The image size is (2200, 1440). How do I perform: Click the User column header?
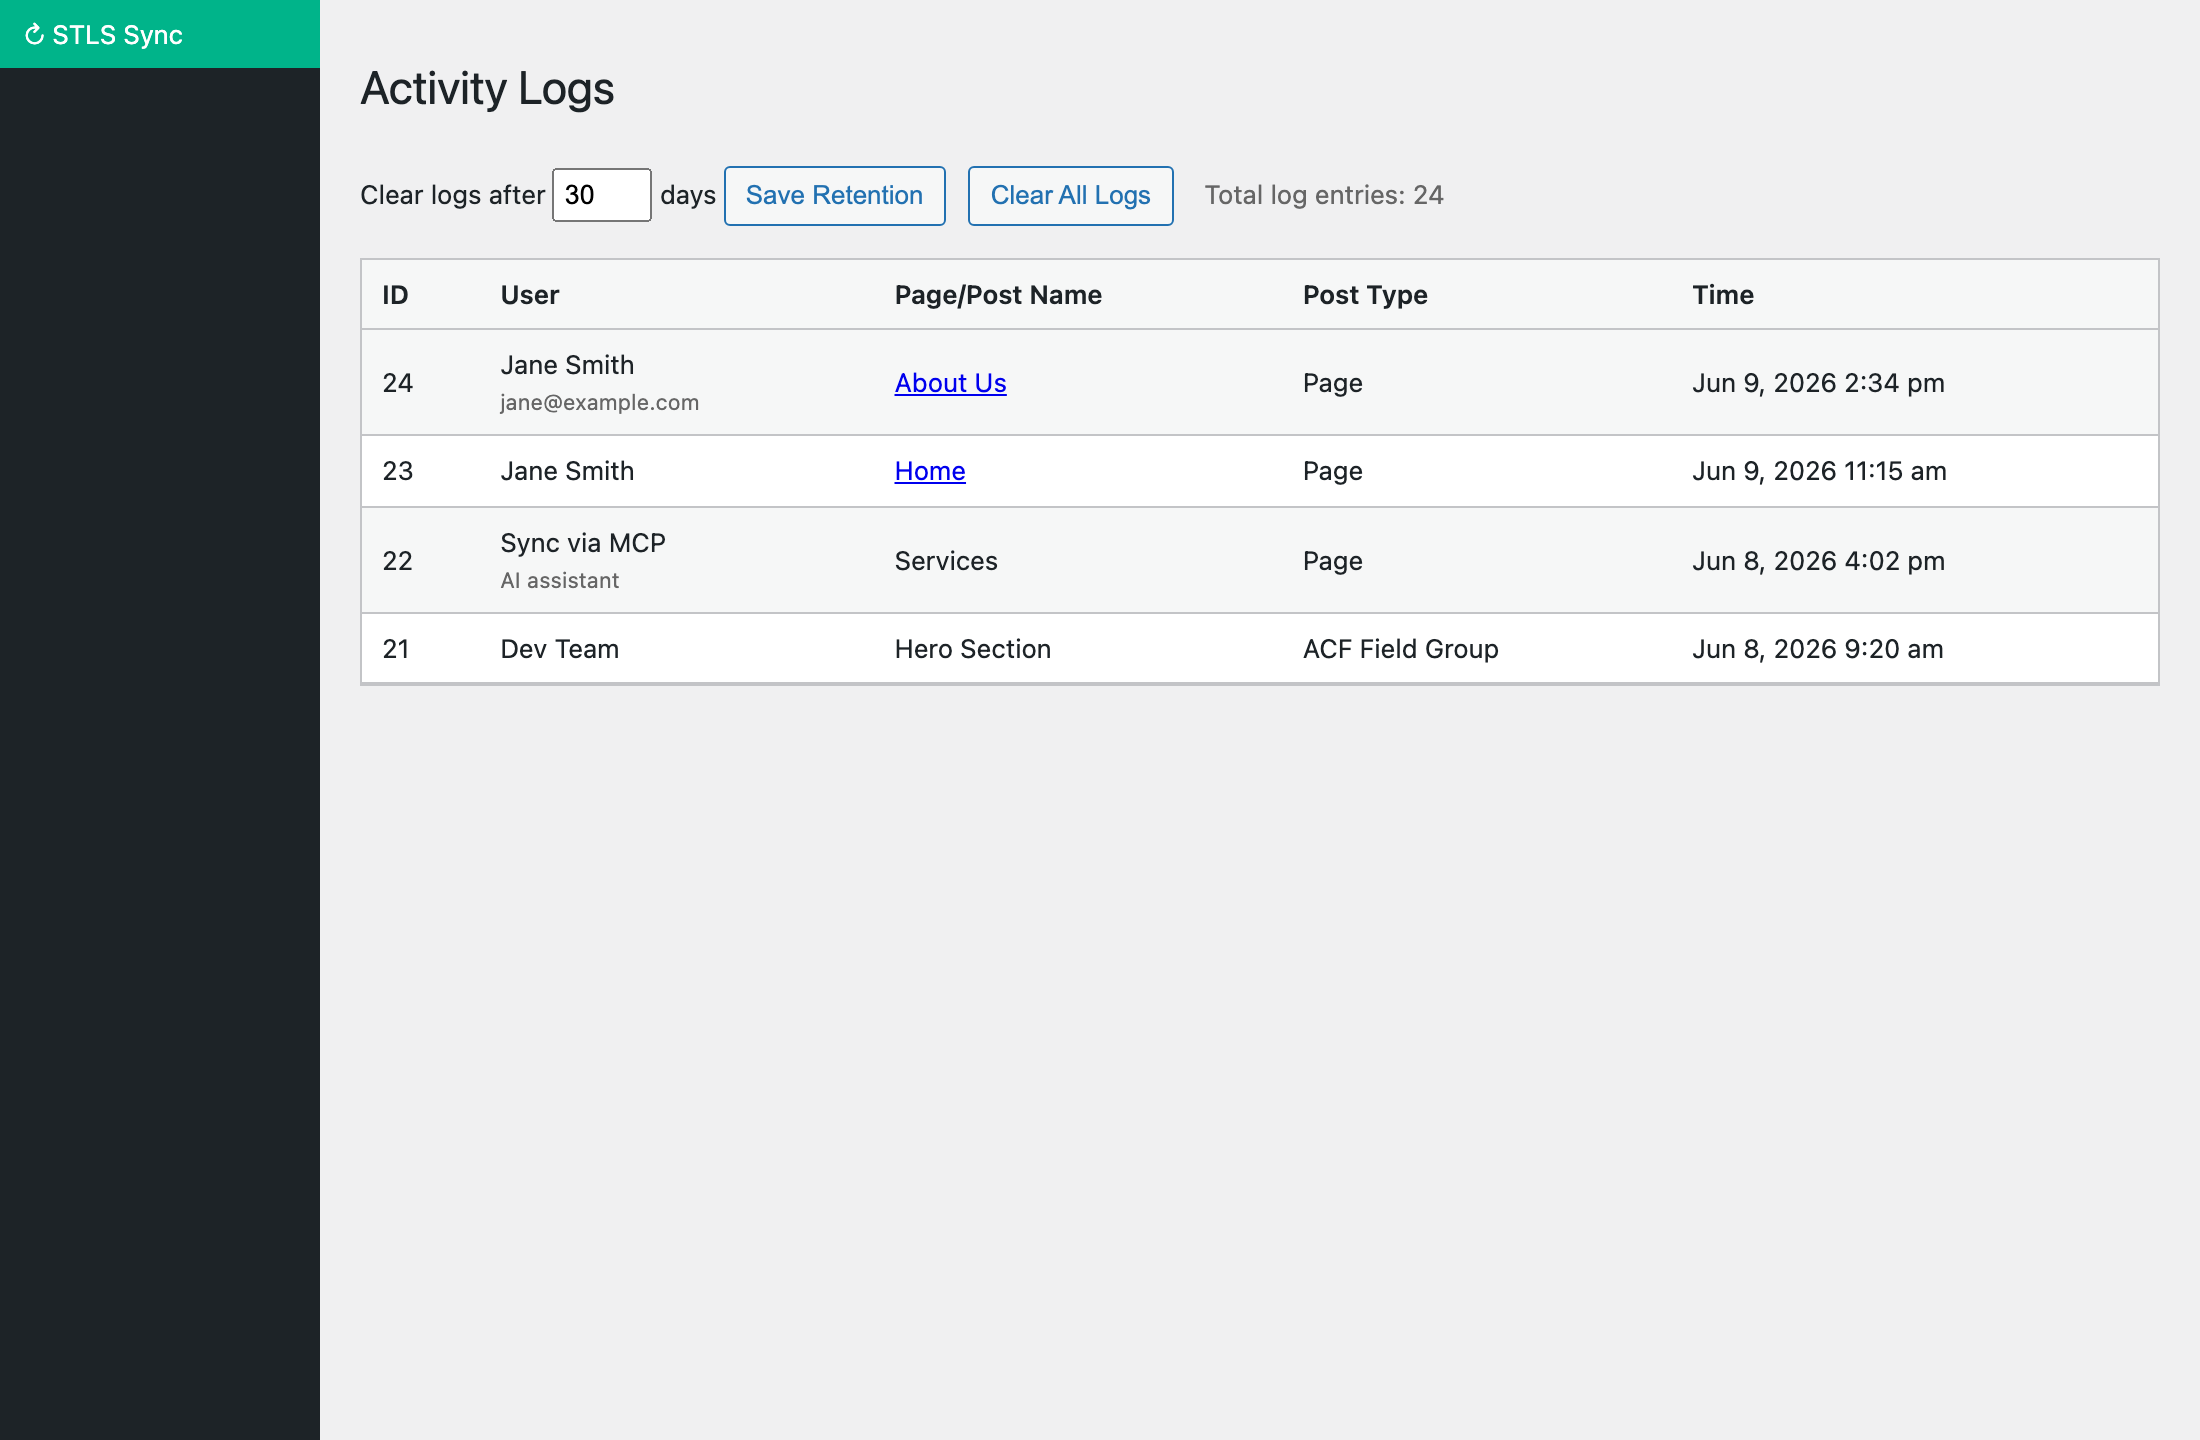(x=529, y=295)
